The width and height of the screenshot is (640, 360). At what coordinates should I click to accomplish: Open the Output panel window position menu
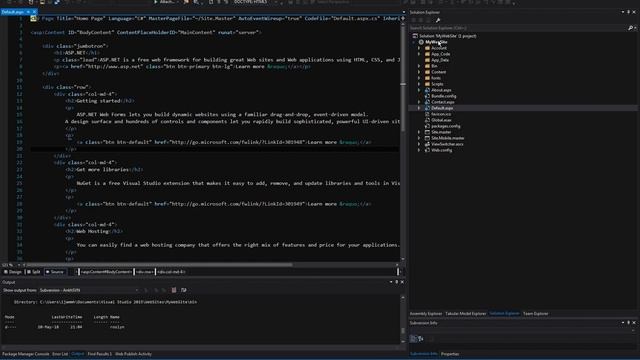click(x=391, y=282)
